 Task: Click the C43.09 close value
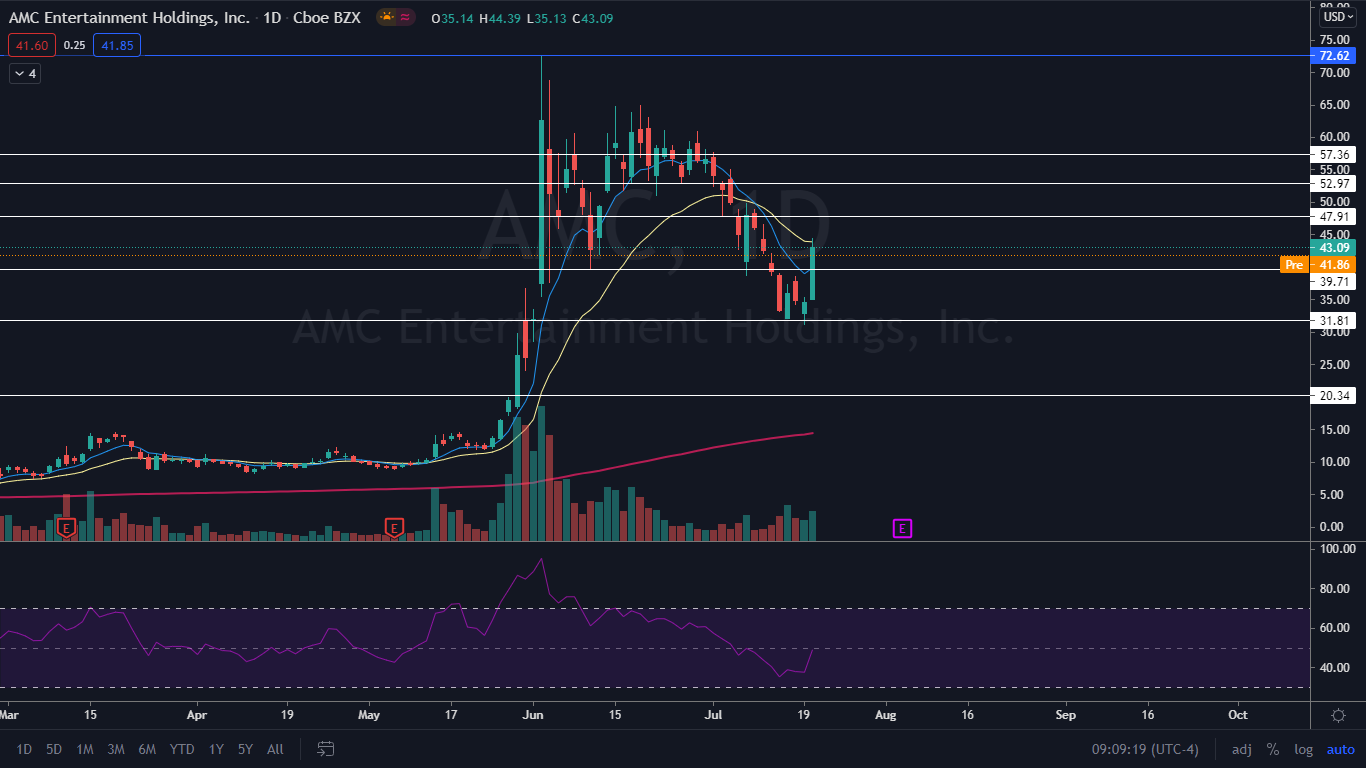point(592,18)
